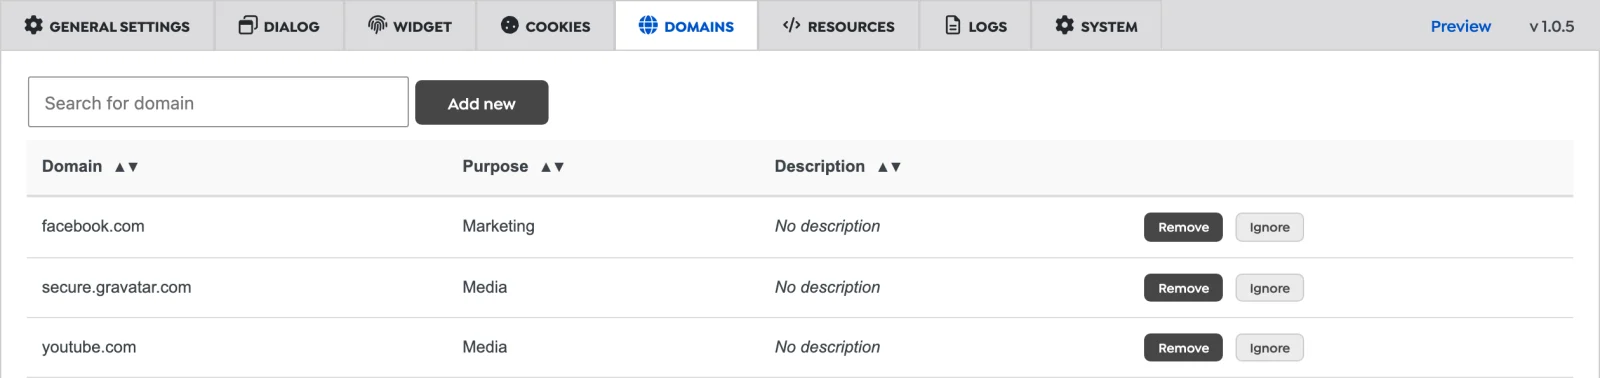Click the facebook.com domain text
Image resolution: width=1600 pixels, height=378 pixels.
93,227
